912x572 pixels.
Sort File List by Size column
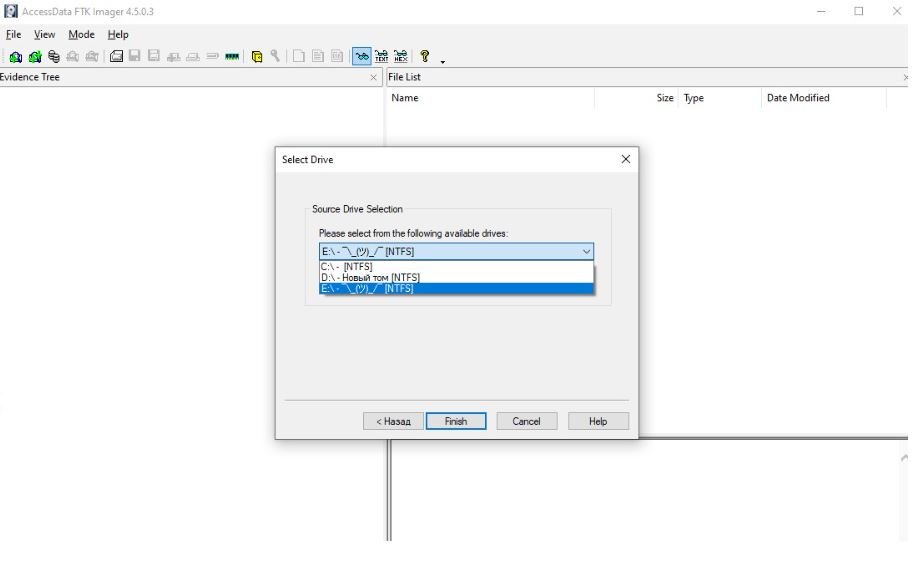pyautogui.click(x=636, y=98)
